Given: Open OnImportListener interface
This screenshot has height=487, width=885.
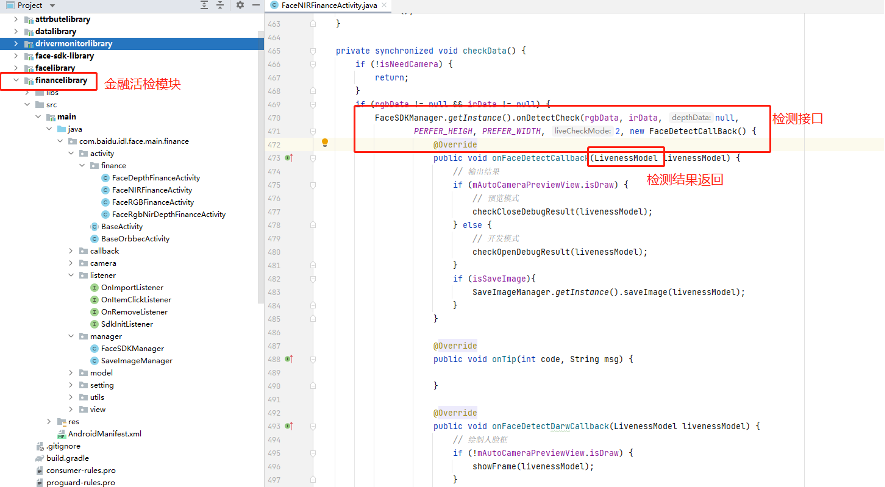Looking at the screenshot, I should (x=132, y=288).
